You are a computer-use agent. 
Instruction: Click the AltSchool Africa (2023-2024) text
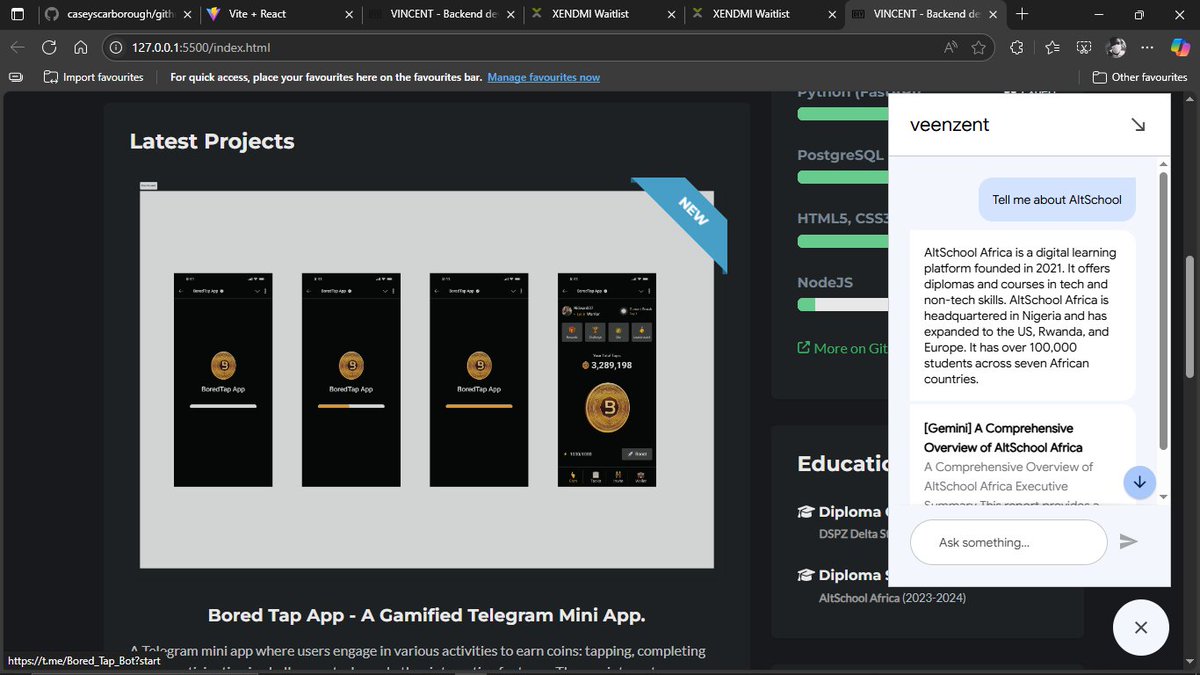(892, 598)
